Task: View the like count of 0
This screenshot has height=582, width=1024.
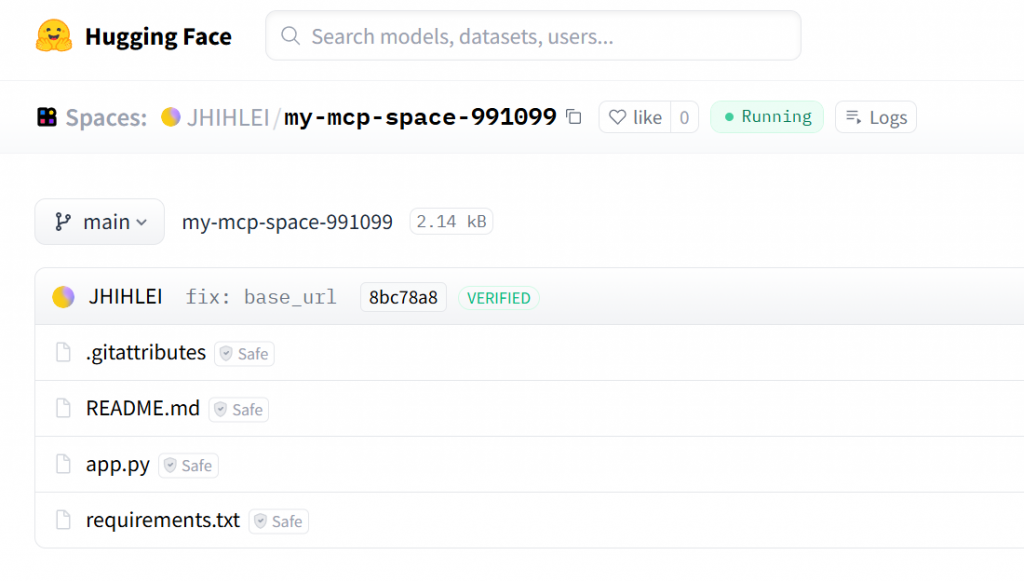Action: 684,117
